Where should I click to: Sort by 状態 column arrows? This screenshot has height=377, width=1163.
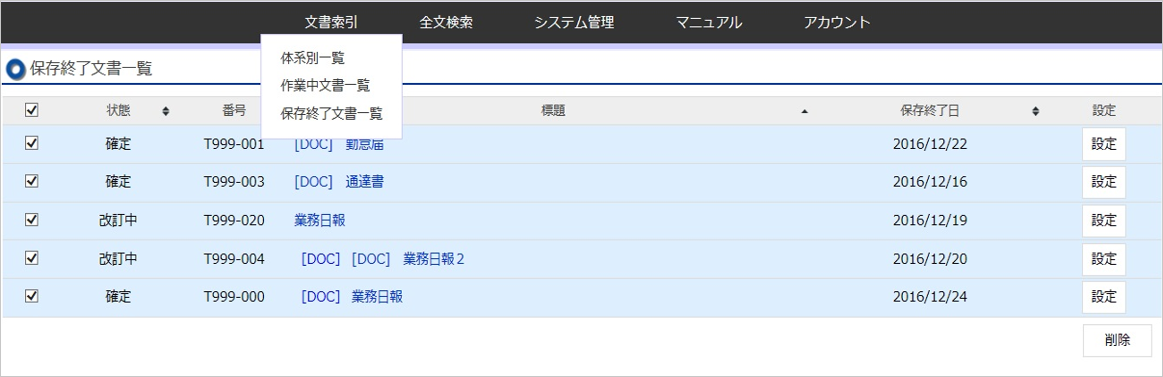pyautogui.click(x=165, y=111)
